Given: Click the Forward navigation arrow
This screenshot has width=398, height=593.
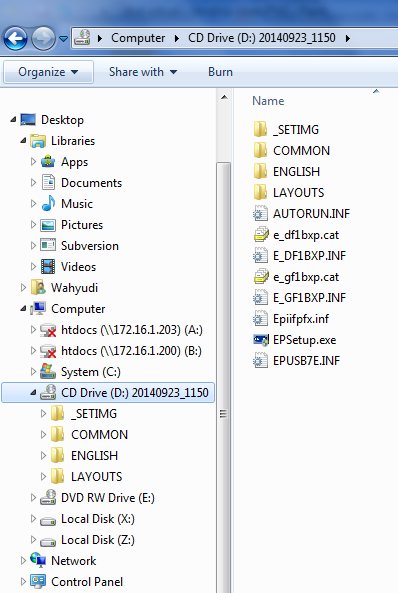Looking at the screenshot, I should [x=43, y=38].
